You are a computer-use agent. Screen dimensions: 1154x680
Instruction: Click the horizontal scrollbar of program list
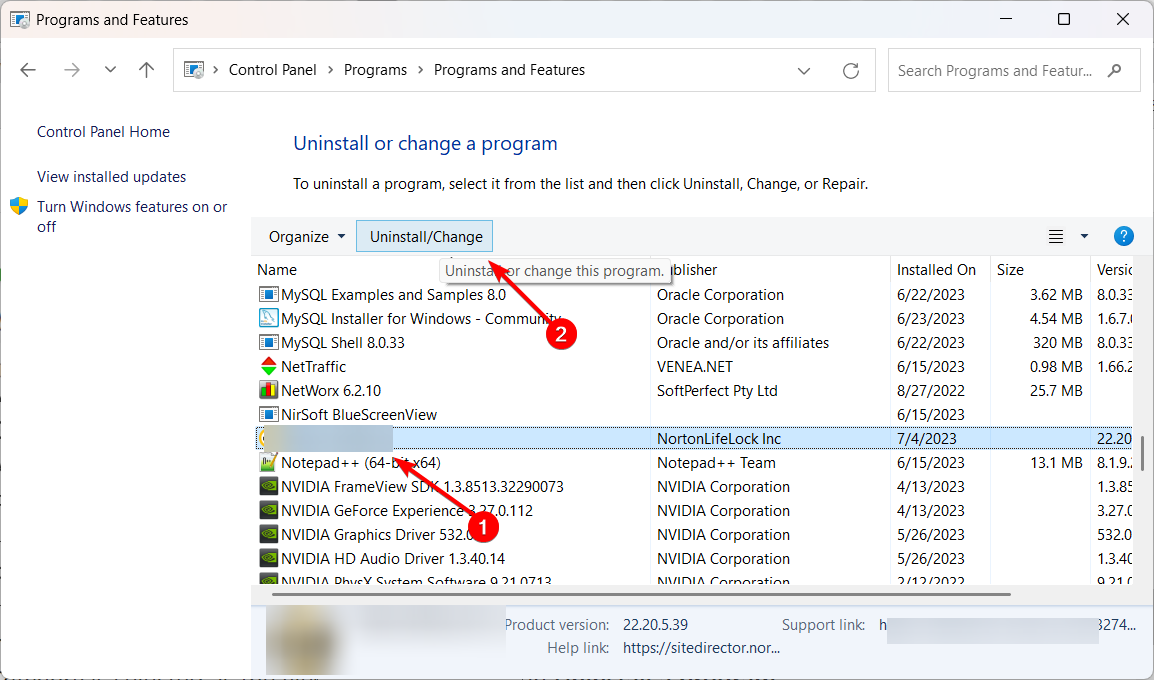pyautogui.click(x=641, y=595)
